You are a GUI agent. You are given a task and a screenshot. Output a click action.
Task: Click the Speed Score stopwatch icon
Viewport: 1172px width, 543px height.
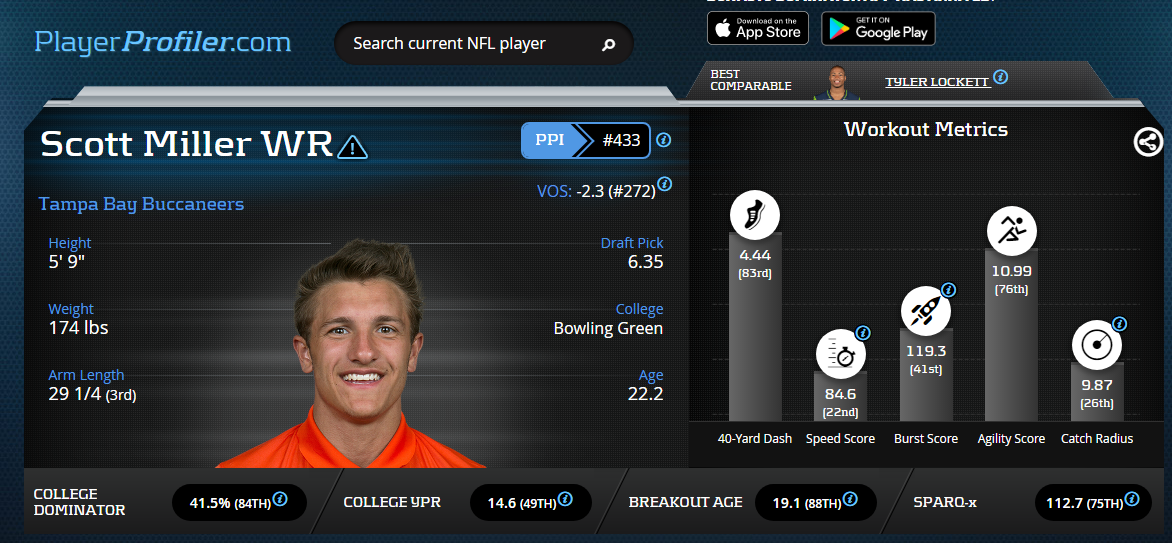(x=841, y=355)
